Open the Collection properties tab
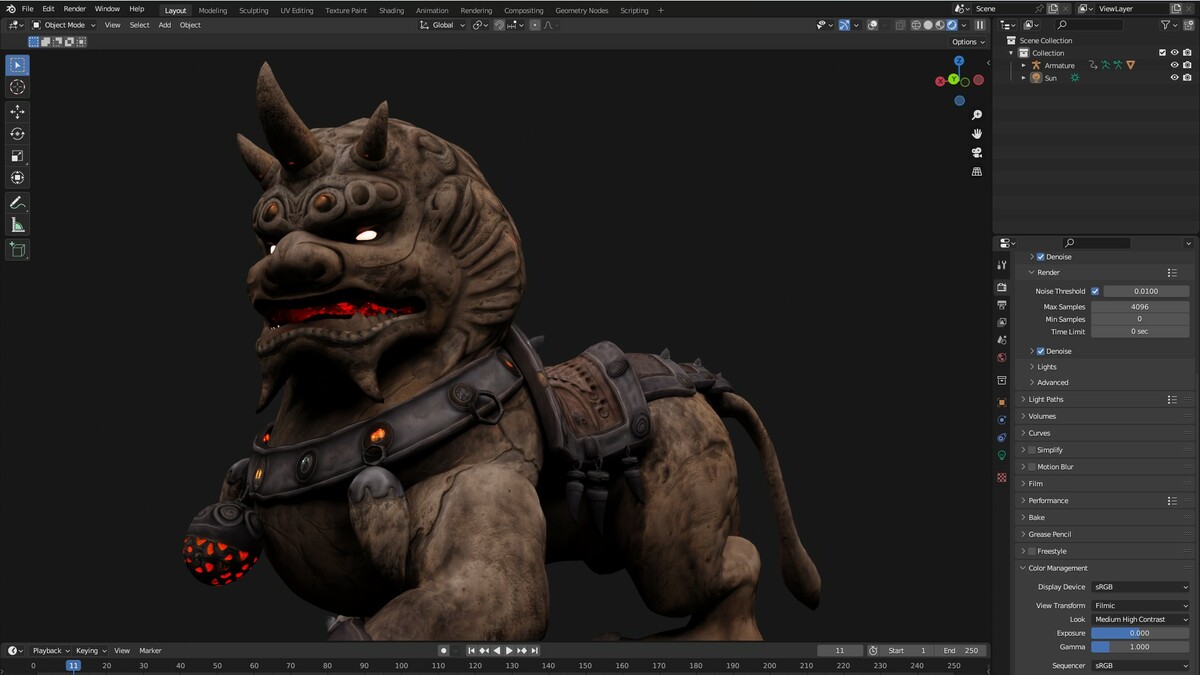Screen dimensions: 1200x675 1002,380
